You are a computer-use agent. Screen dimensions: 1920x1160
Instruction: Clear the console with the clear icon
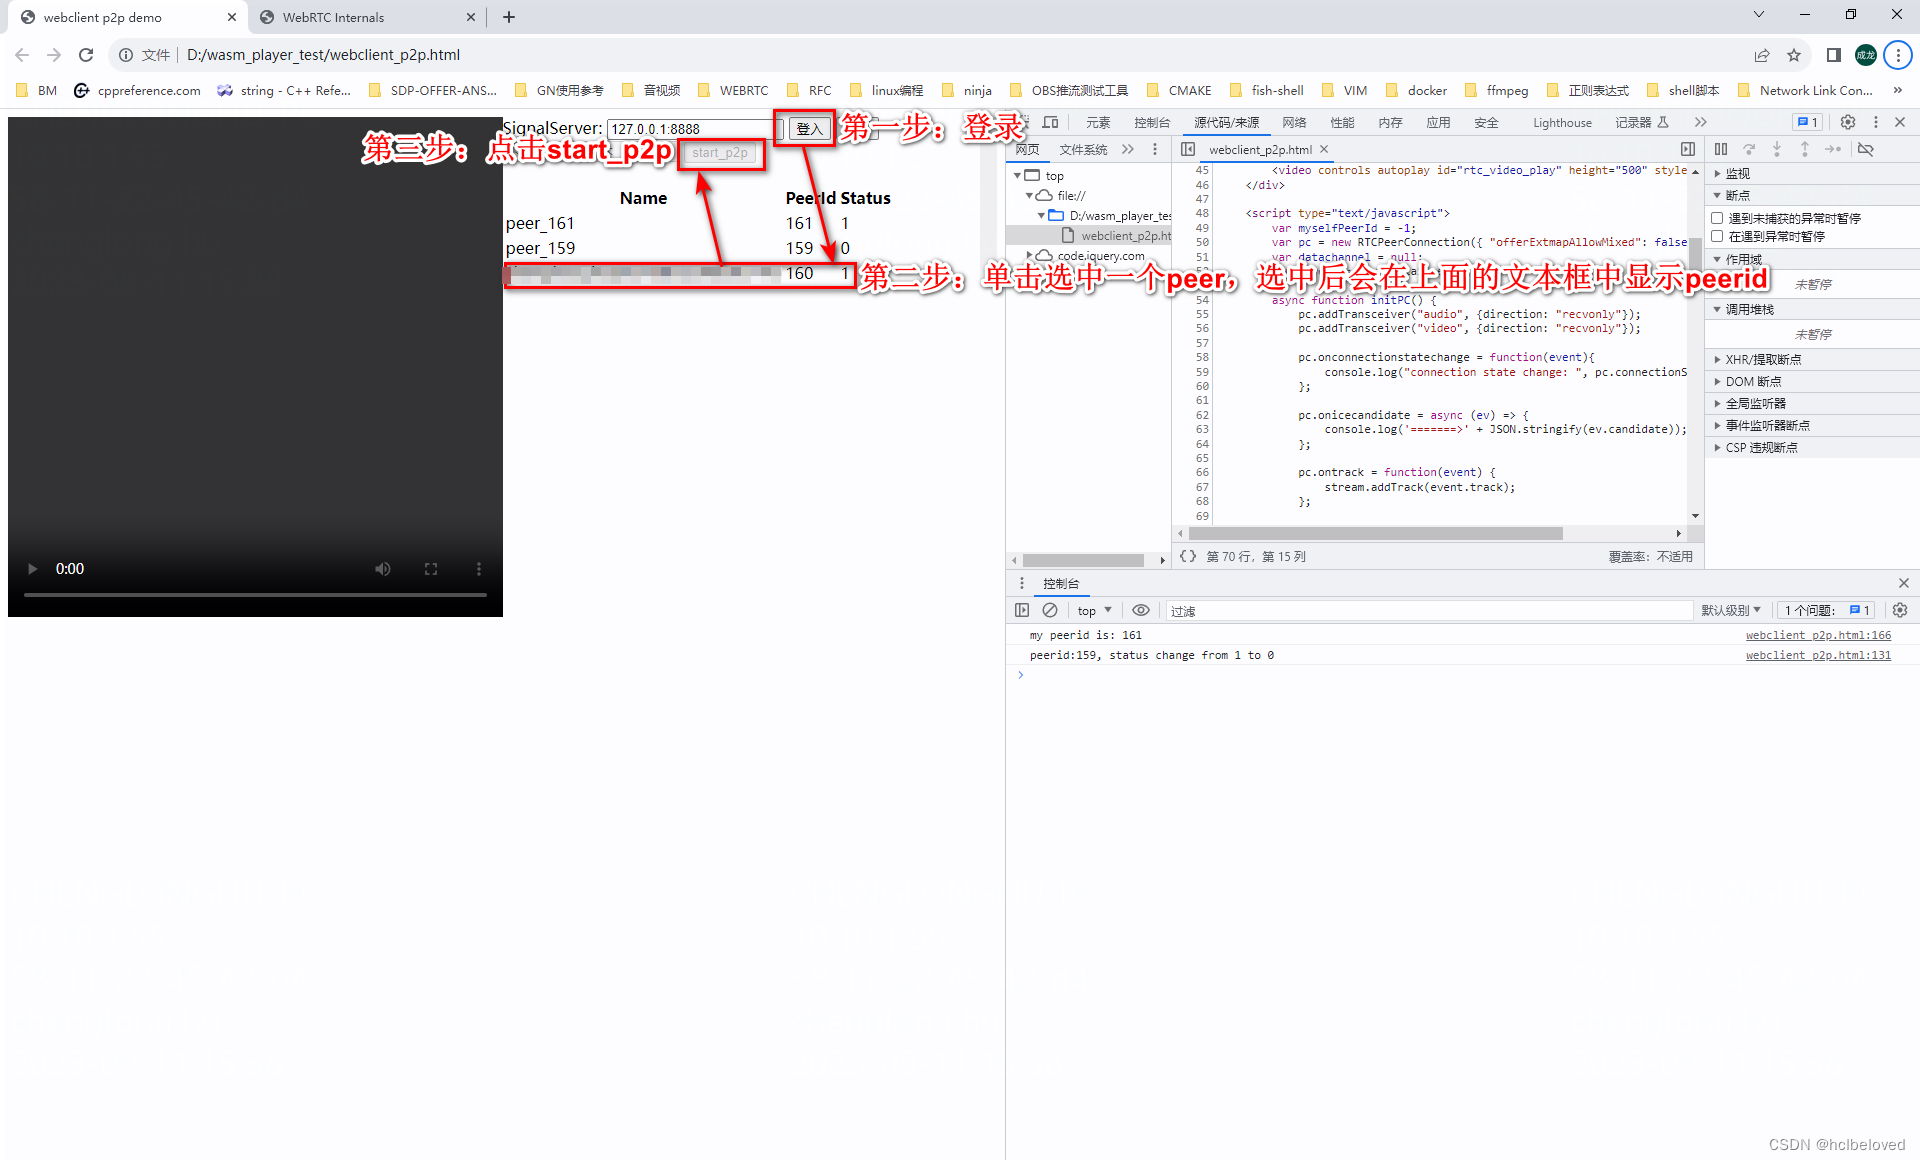(1050, 610)
